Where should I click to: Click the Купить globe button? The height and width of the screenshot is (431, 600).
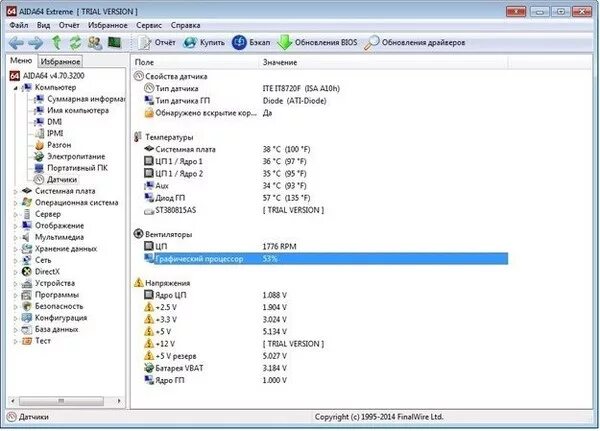(204, 42)
